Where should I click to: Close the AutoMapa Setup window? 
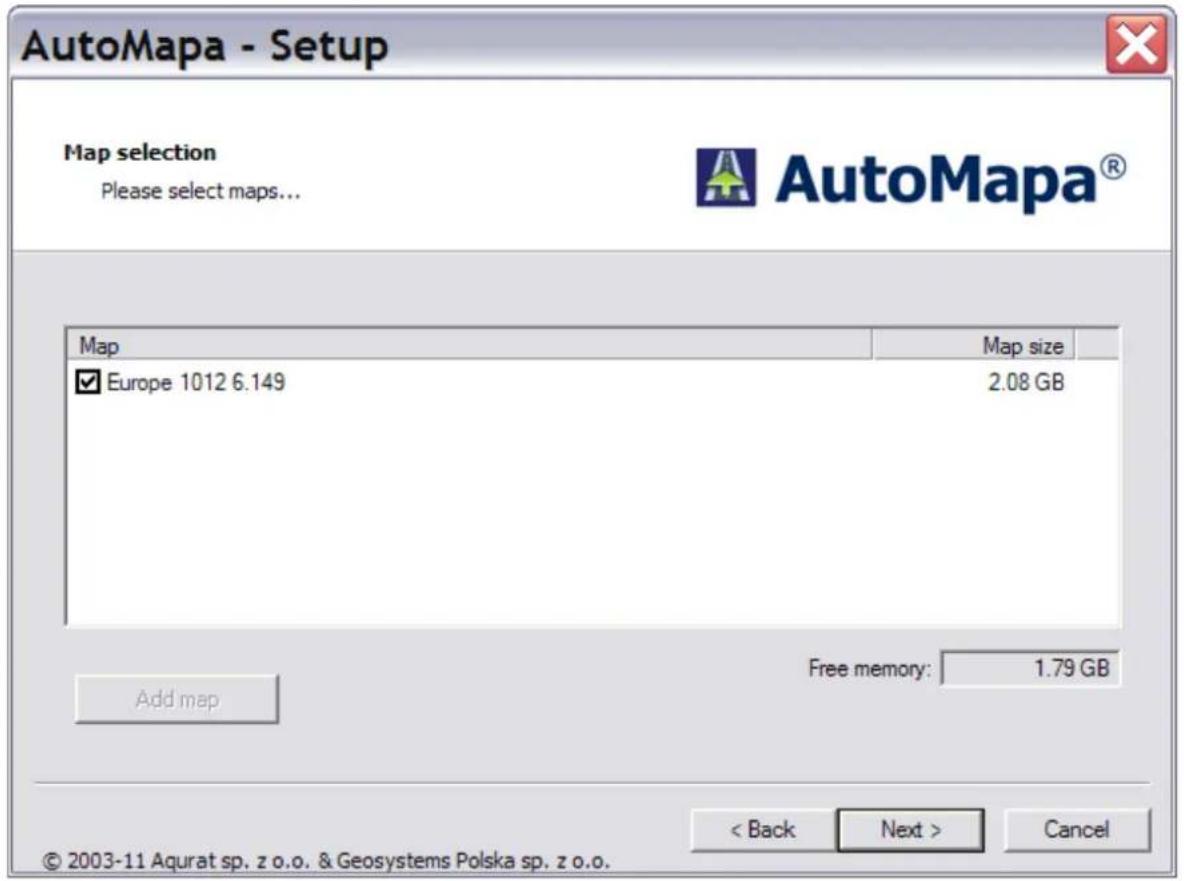[1136, 45]
